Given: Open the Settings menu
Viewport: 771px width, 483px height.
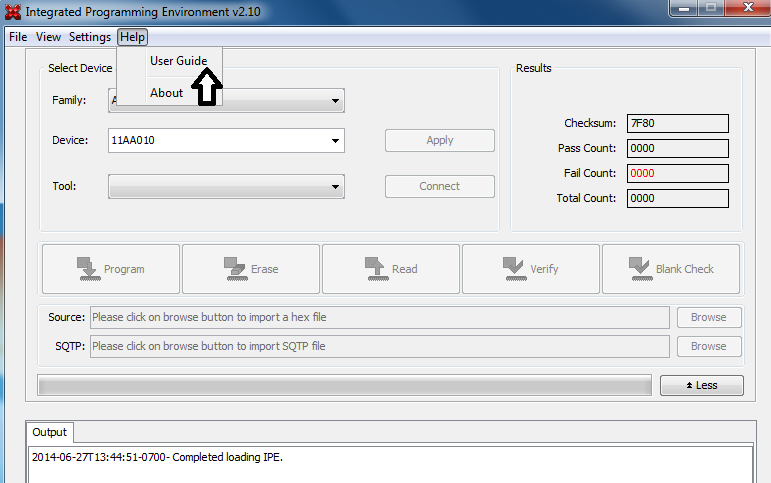Looking at the screenshot, I should pyautogui.click(x=90, y=37).
